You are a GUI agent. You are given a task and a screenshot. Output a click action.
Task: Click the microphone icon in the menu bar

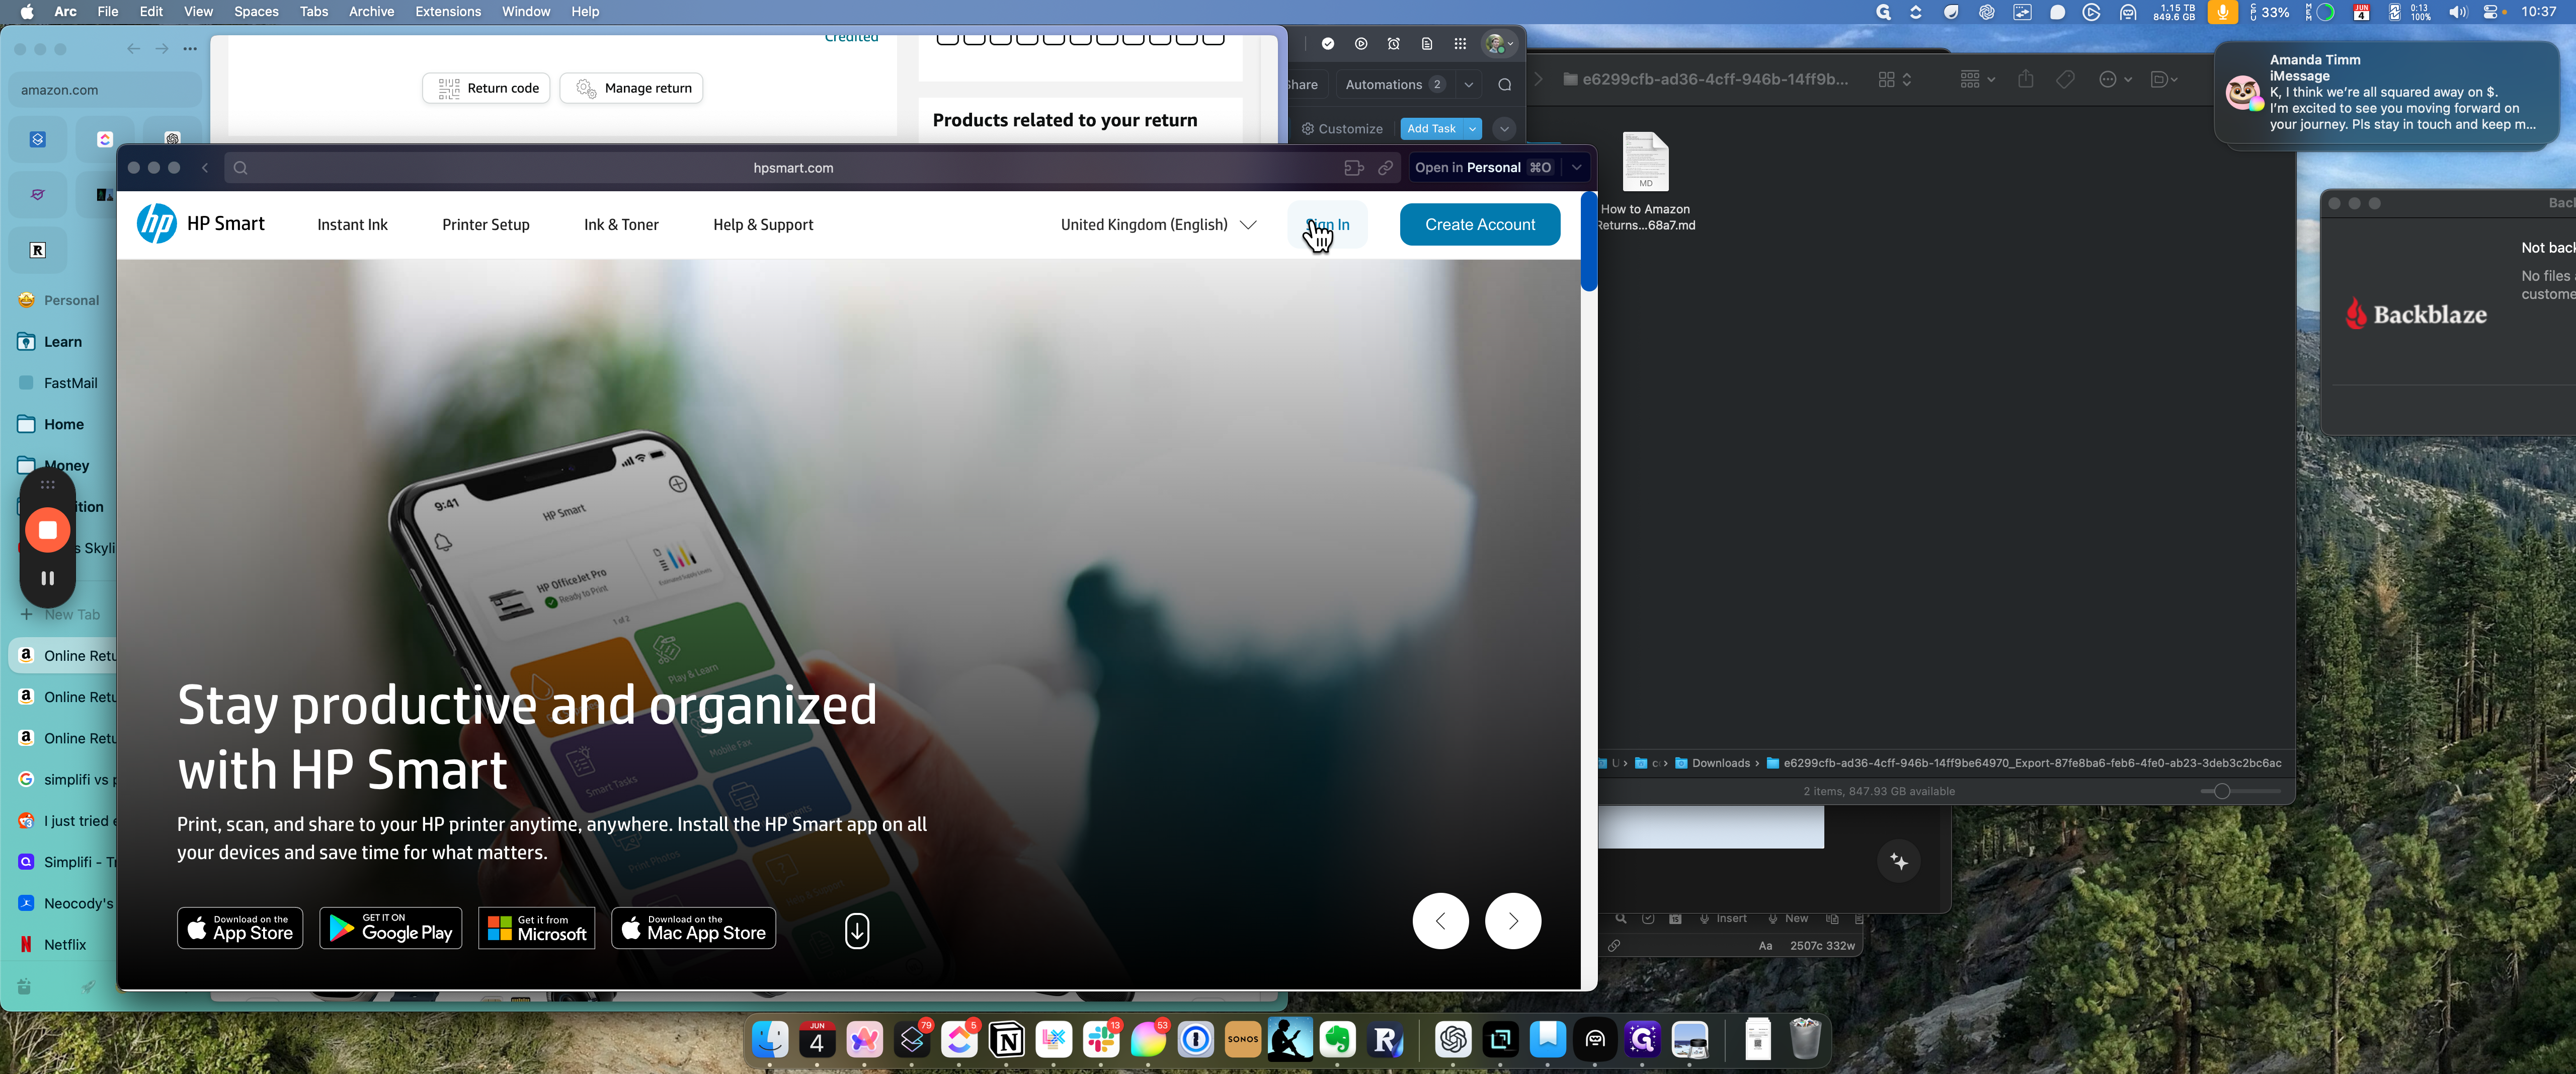tap(2222, 12)
